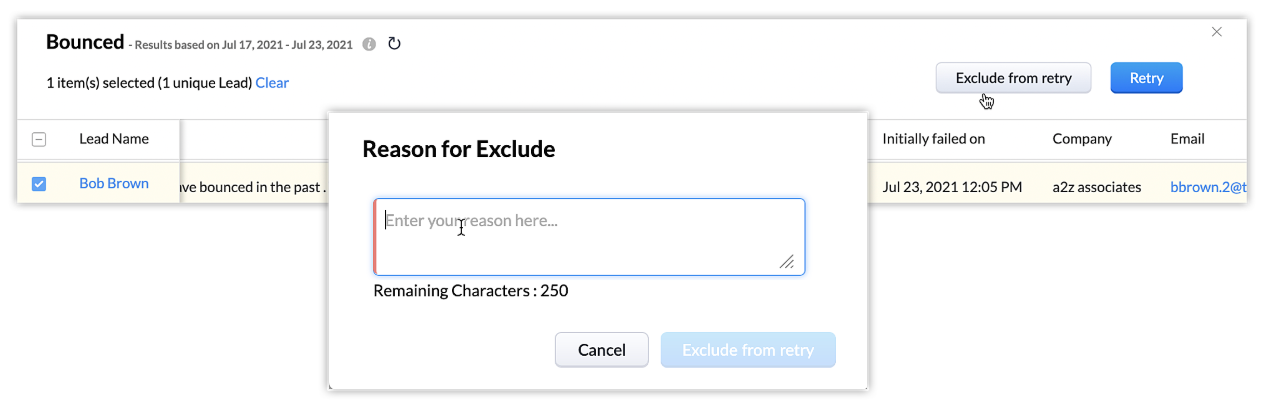1264x406 pixels.
Task: Focus the reason text input field
Action: point(590,237)
